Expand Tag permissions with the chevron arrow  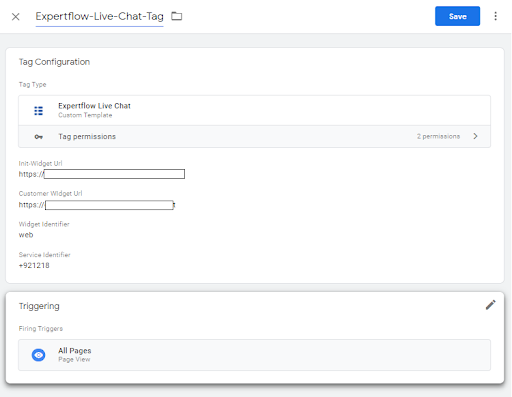(x=475, y=136)
